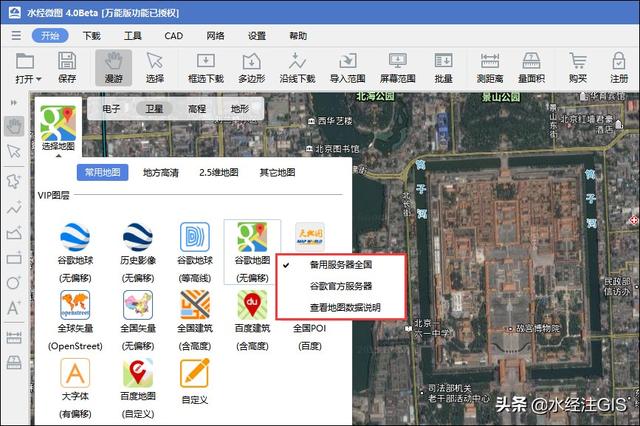Select the 开始 ribbon tab
Screen dimensions: 640x426
(50, 36)
